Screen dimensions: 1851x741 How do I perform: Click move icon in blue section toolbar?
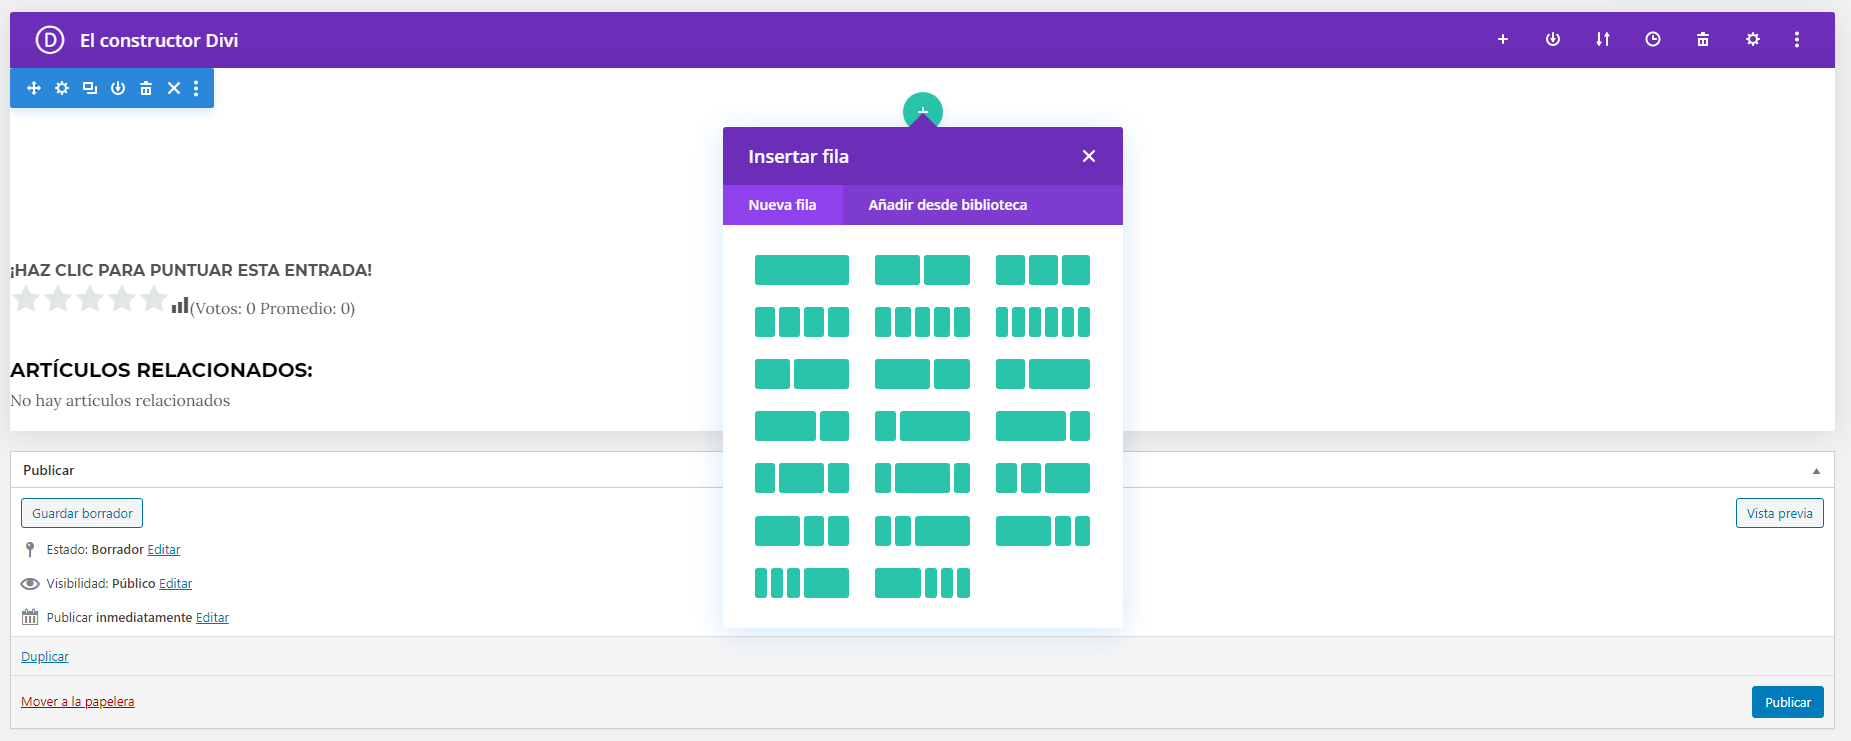[34, 88]
